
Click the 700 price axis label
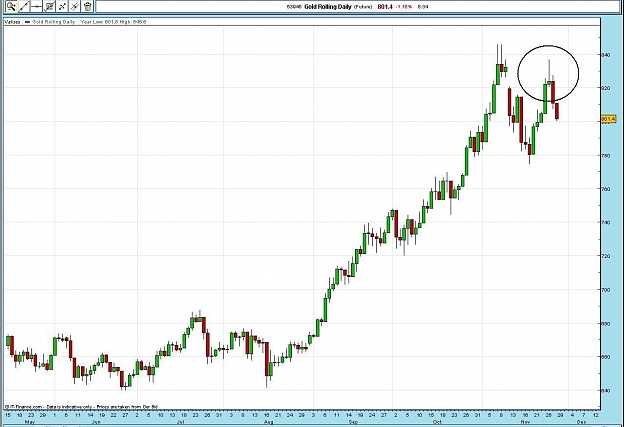[605, 290]
